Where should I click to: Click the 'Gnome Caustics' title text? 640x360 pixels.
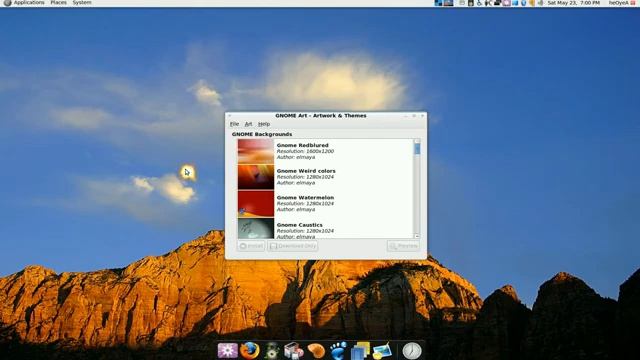click(300, 225)
